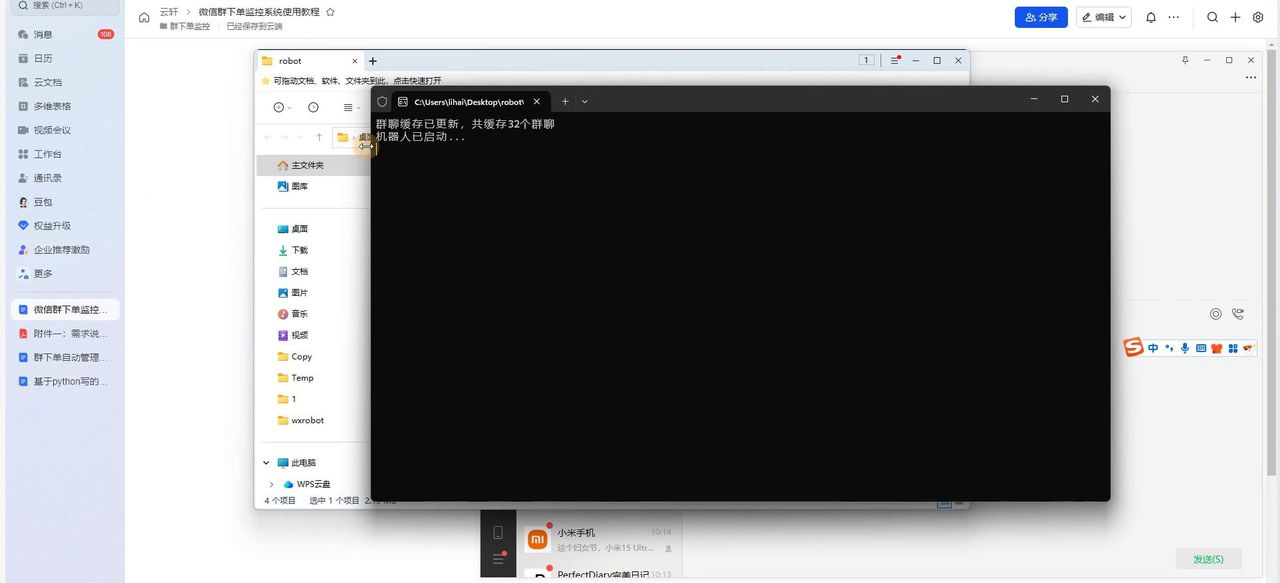Open the explorer menu icon with red dot
The height and width of the screenshot is (583, 1280).
895,60
